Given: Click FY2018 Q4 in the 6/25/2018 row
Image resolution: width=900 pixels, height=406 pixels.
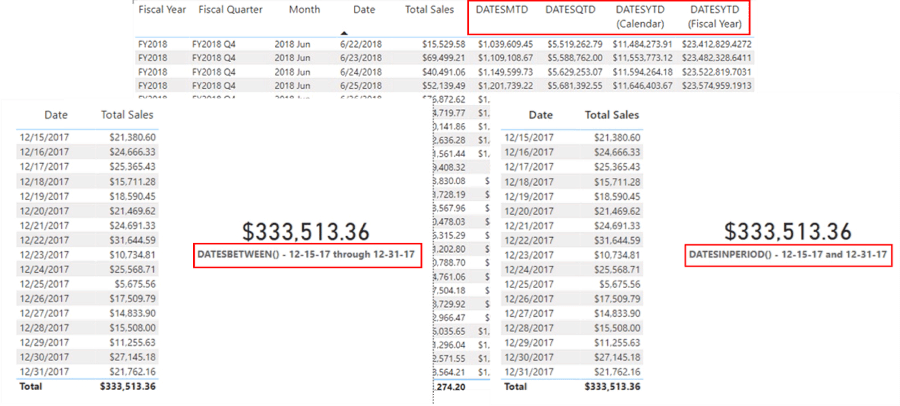Looking at the screenshot, I should coord(214,86).
